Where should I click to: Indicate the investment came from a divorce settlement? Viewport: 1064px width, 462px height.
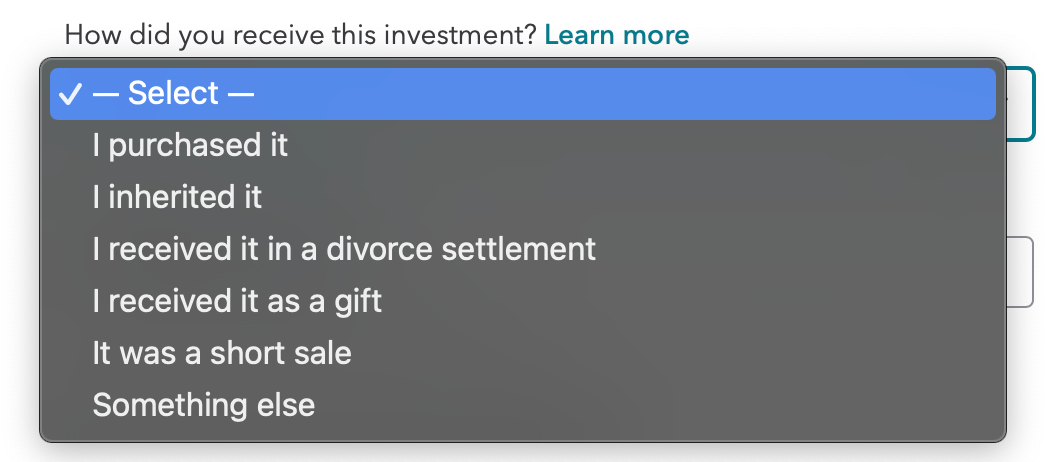[x=343, y=249]
